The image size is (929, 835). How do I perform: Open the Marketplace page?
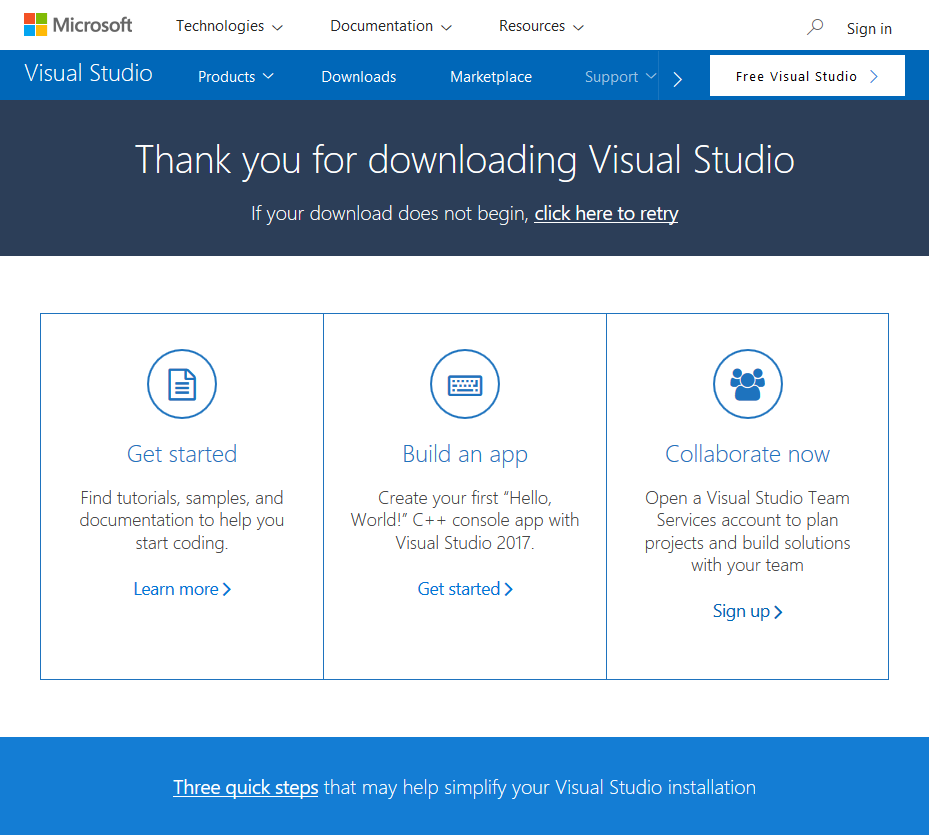click(x=491, y=76)
